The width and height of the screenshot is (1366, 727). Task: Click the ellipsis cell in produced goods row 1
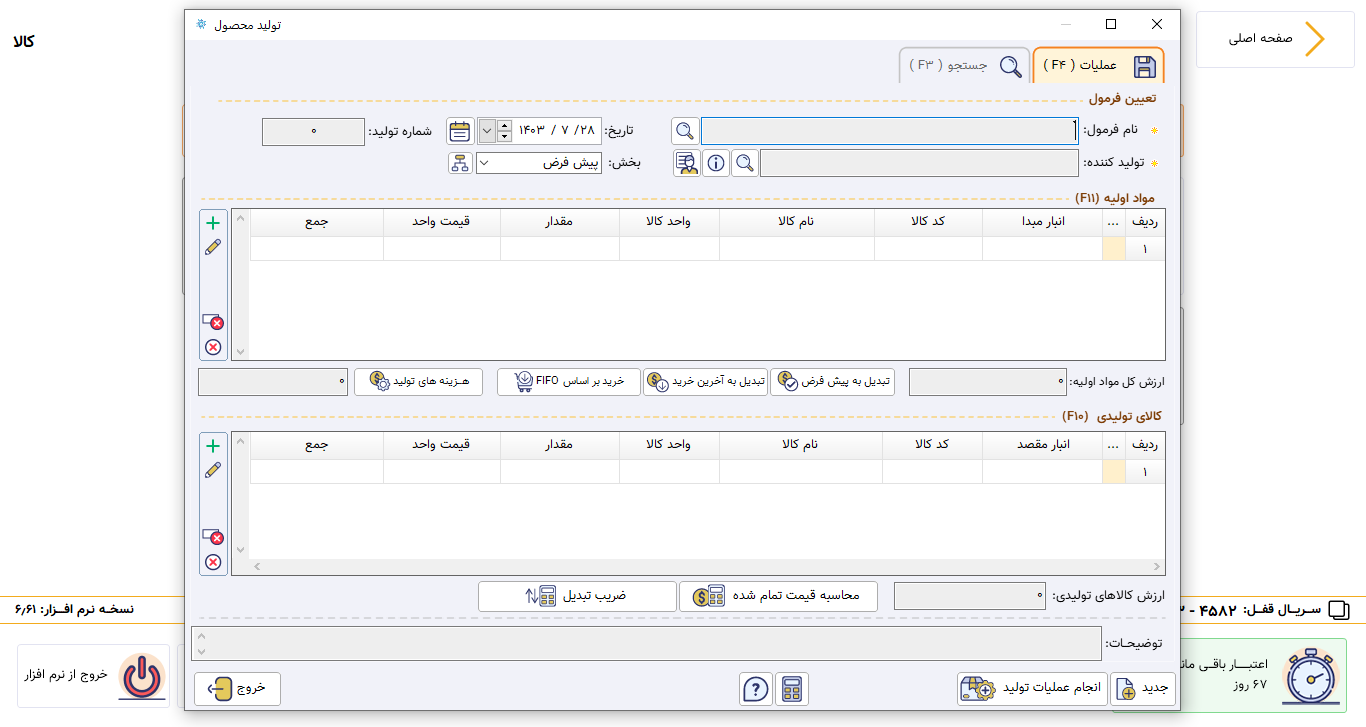tap(1114, 472)
